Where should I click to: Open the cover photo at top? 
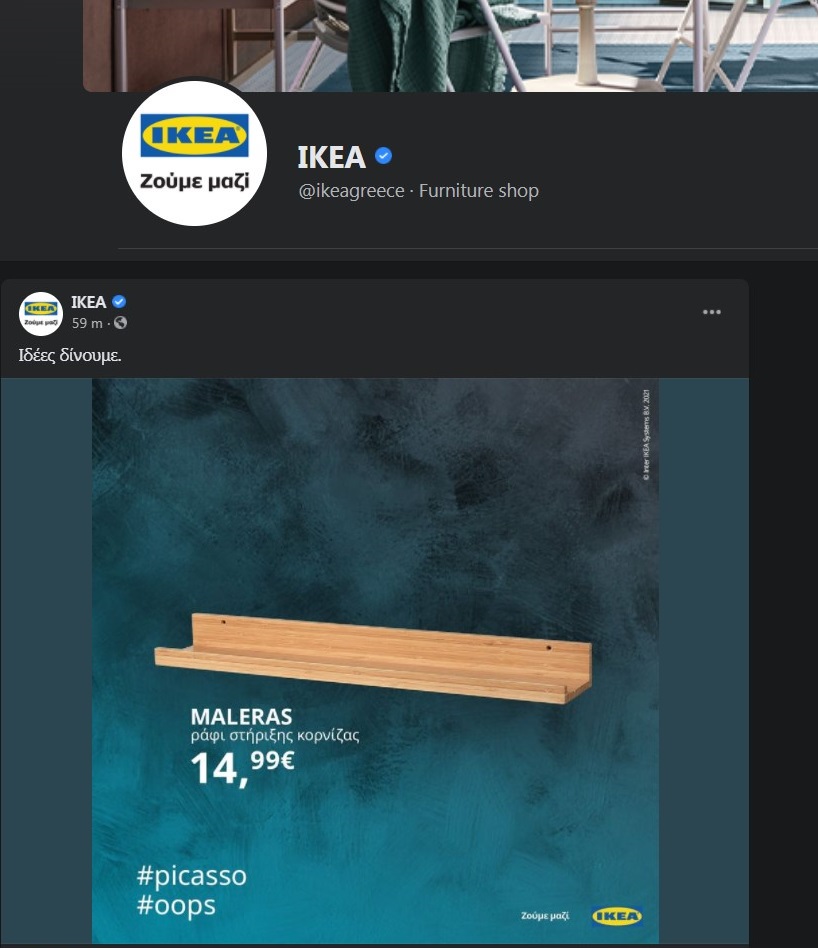click(x=450, y=45)
